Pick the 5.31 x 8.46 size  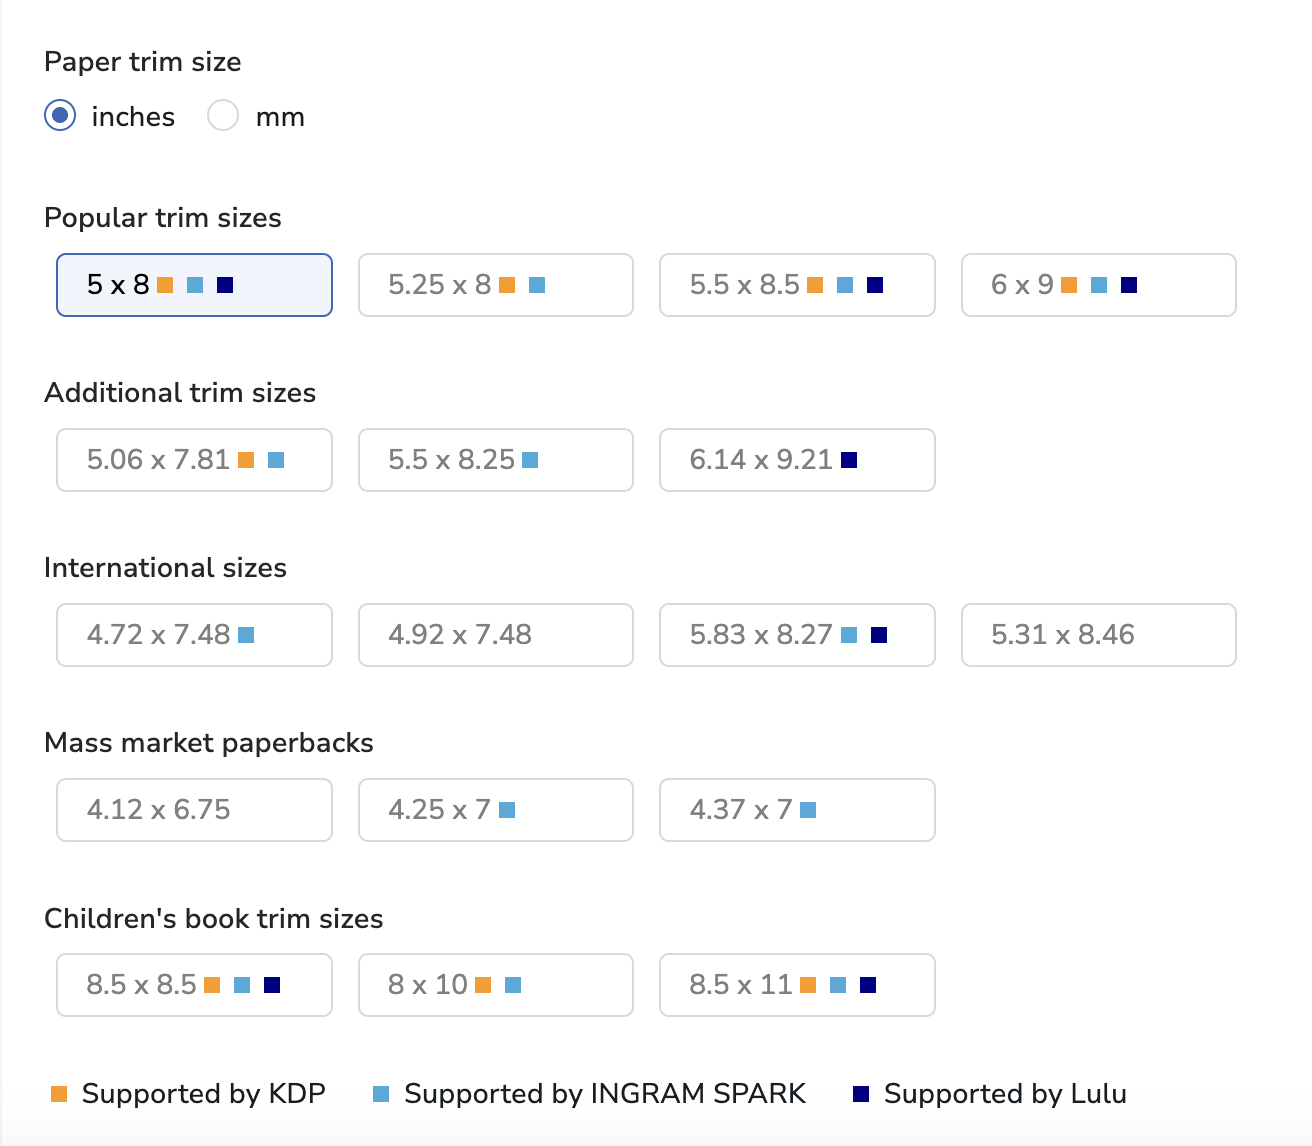tap(1098, 635)
